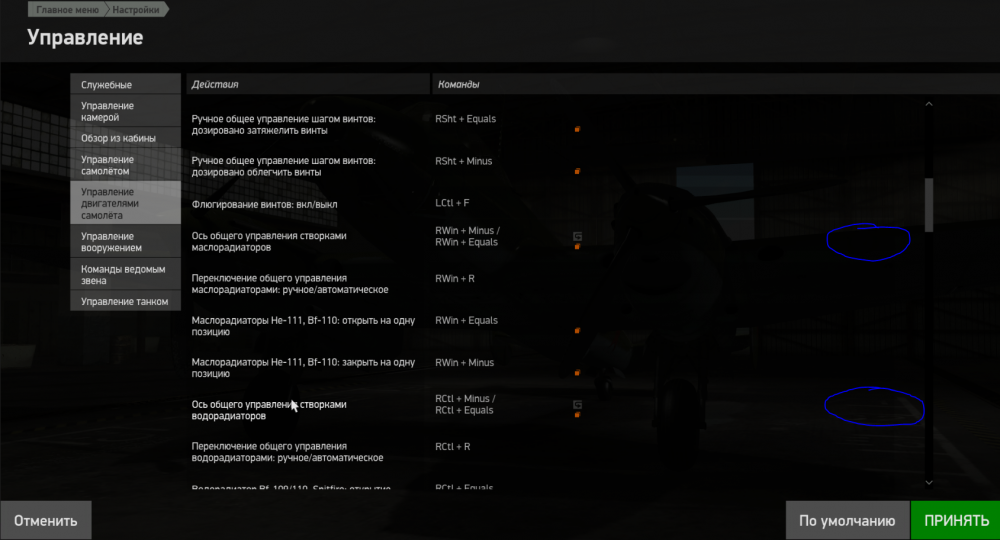Open Управление вооружением category
Viewport: 1000px width, 540px height.
point(126,242)
